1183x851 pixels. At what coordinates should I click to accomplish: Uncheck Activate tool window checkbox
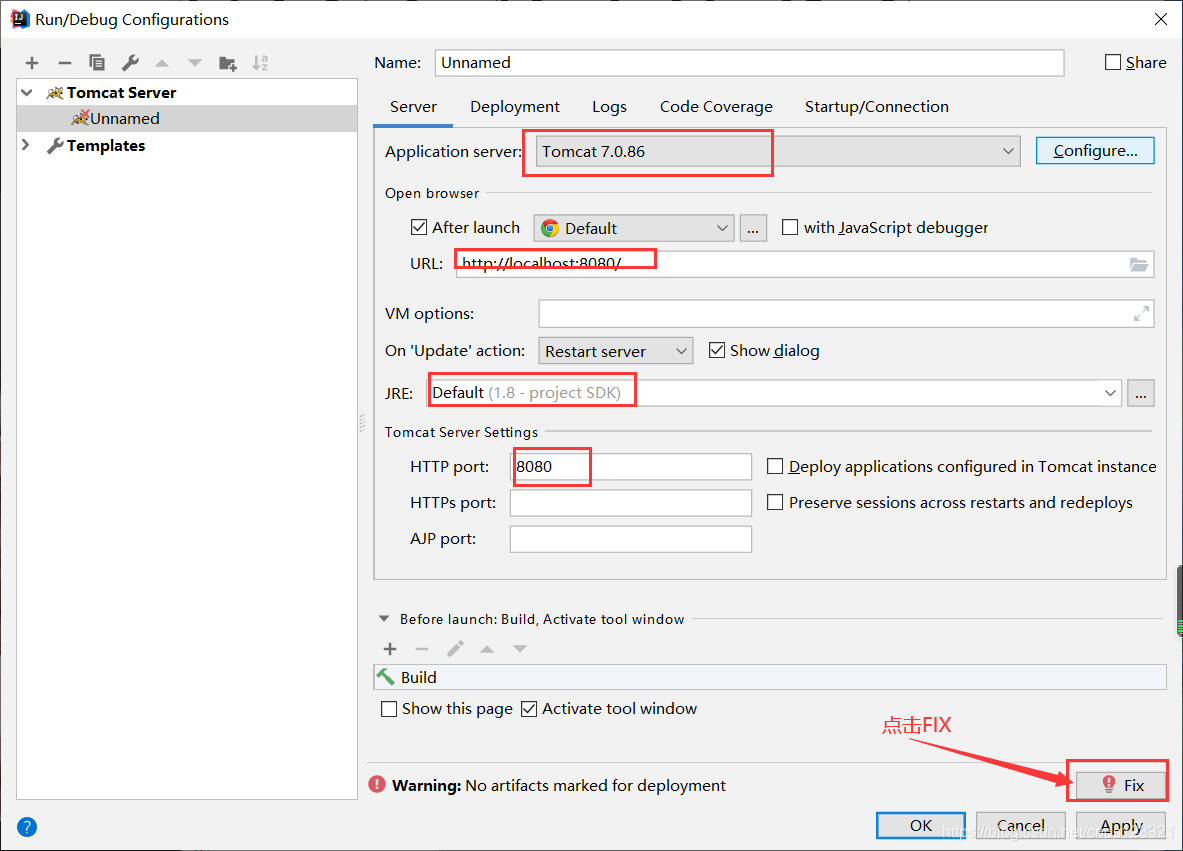pos(529,709)
